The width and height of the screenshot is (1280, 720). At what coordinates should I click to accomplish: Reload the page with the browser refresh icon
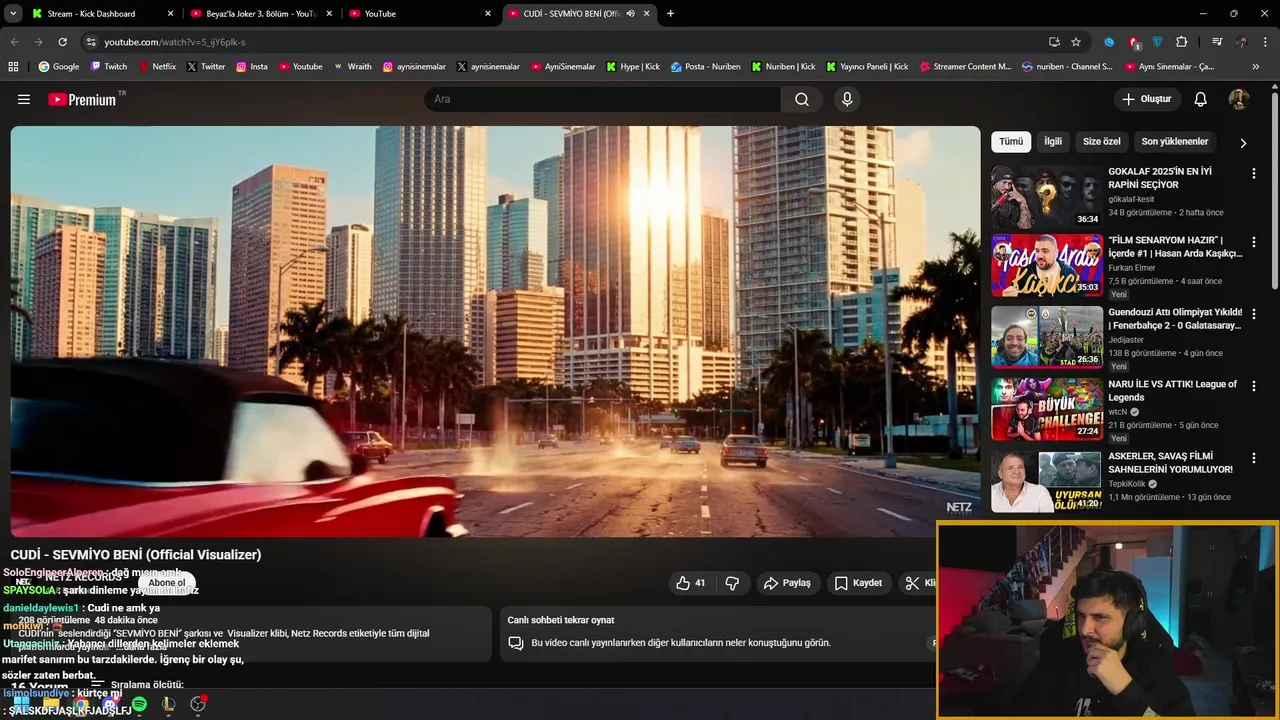(x=62, y=42)
